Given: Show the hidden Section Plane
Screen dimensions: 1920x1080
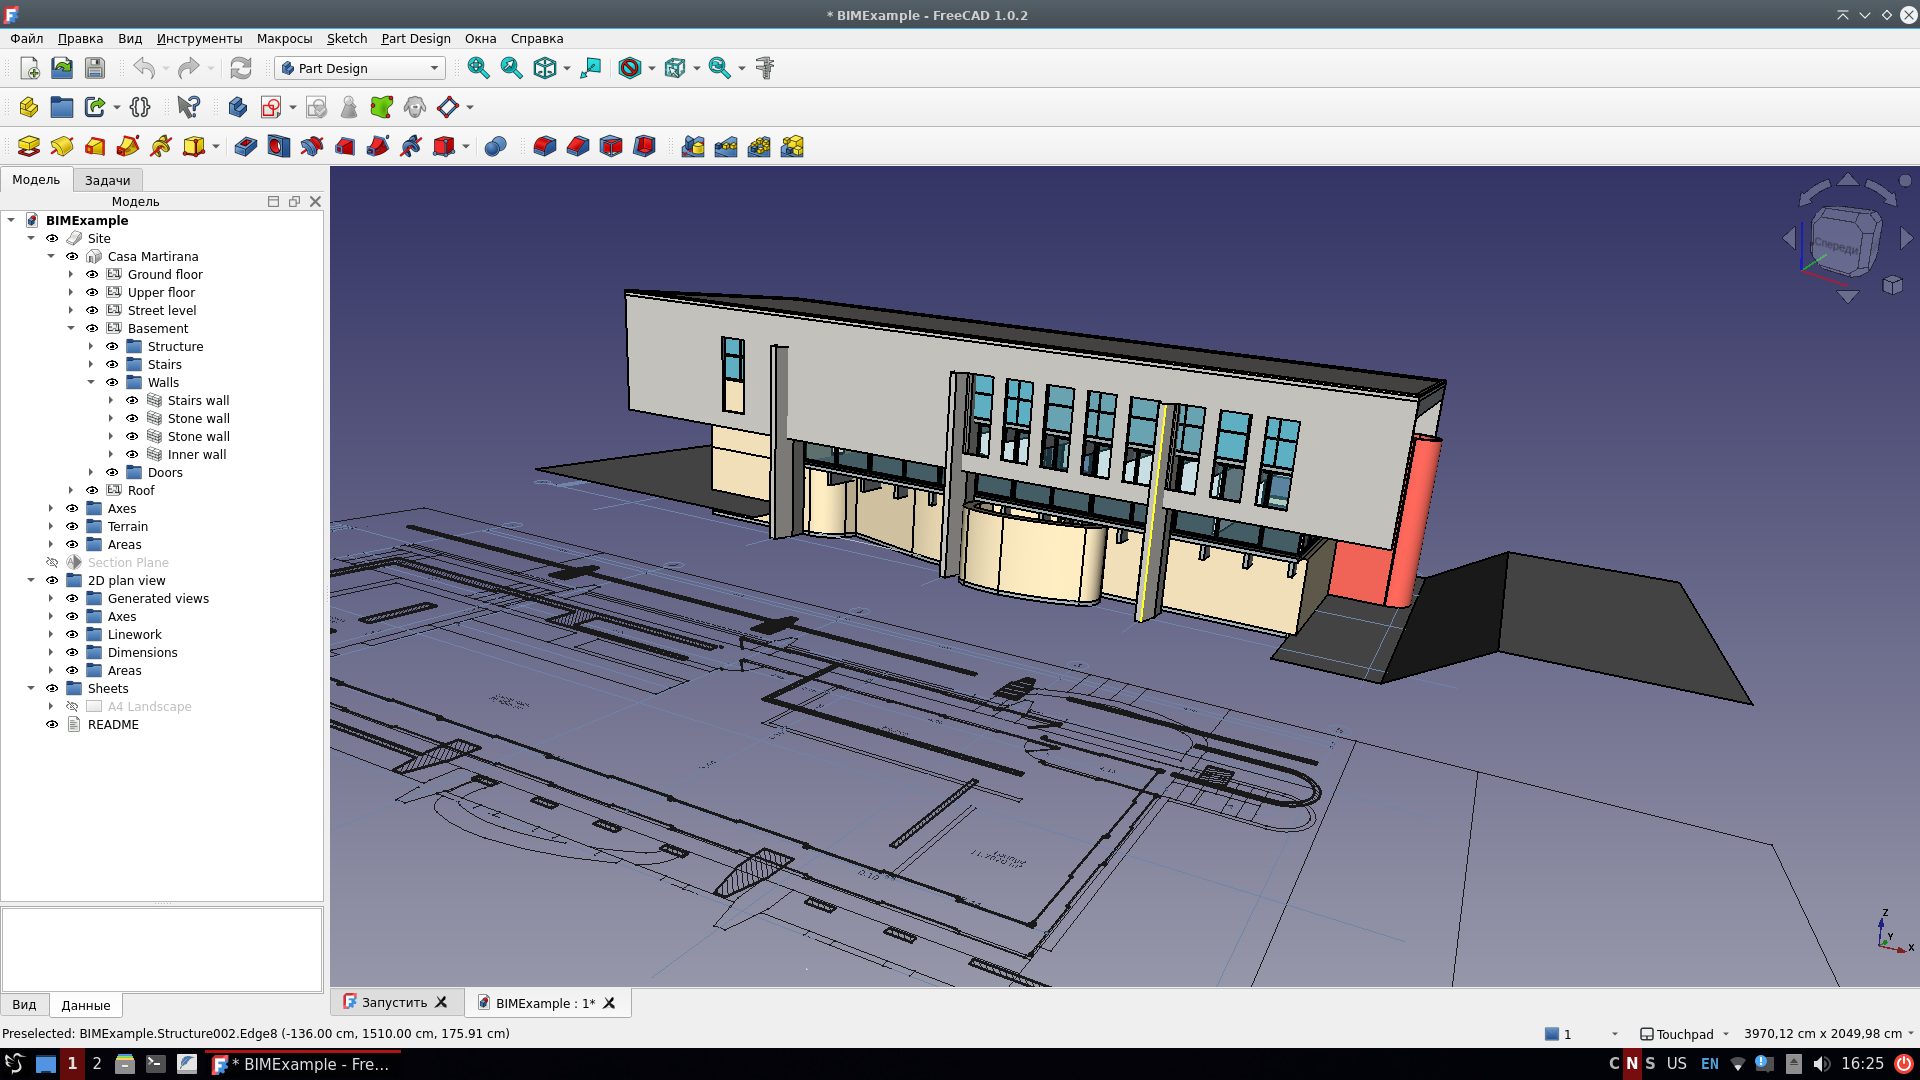Looking at the screenshot, I should click(52, 562).
